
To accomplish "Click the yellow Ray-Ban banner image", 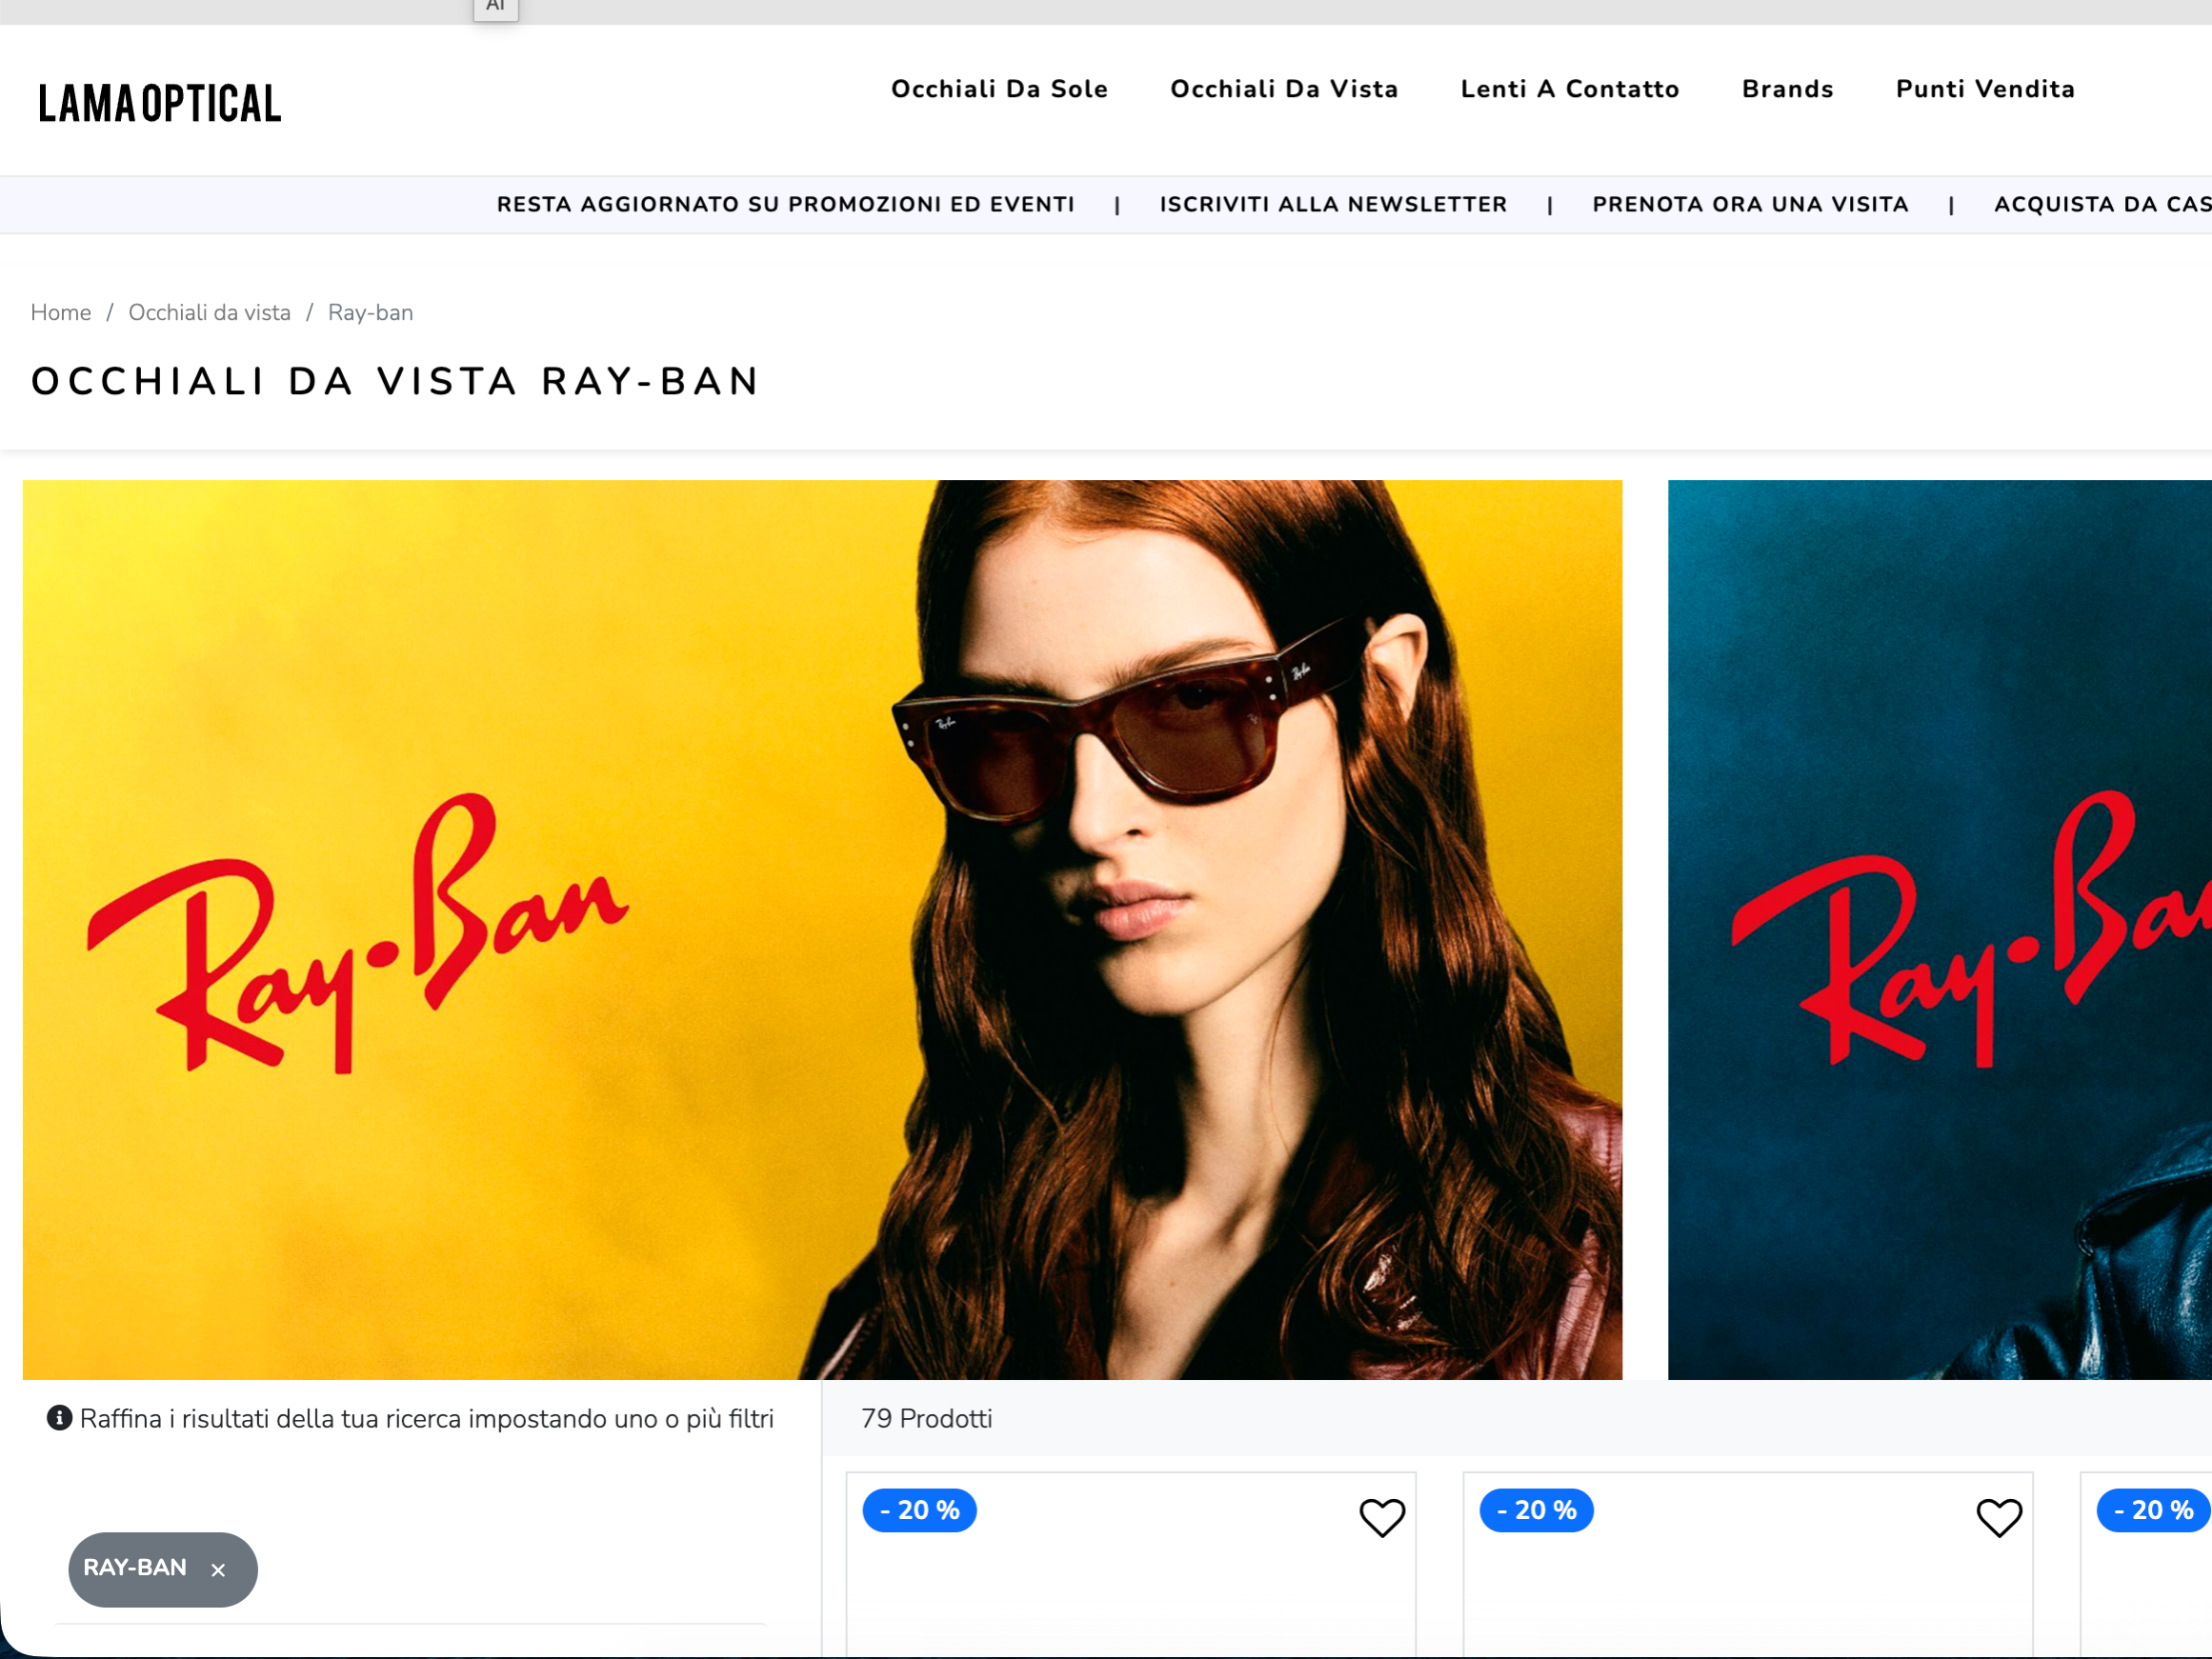I will tap(822, 929).
